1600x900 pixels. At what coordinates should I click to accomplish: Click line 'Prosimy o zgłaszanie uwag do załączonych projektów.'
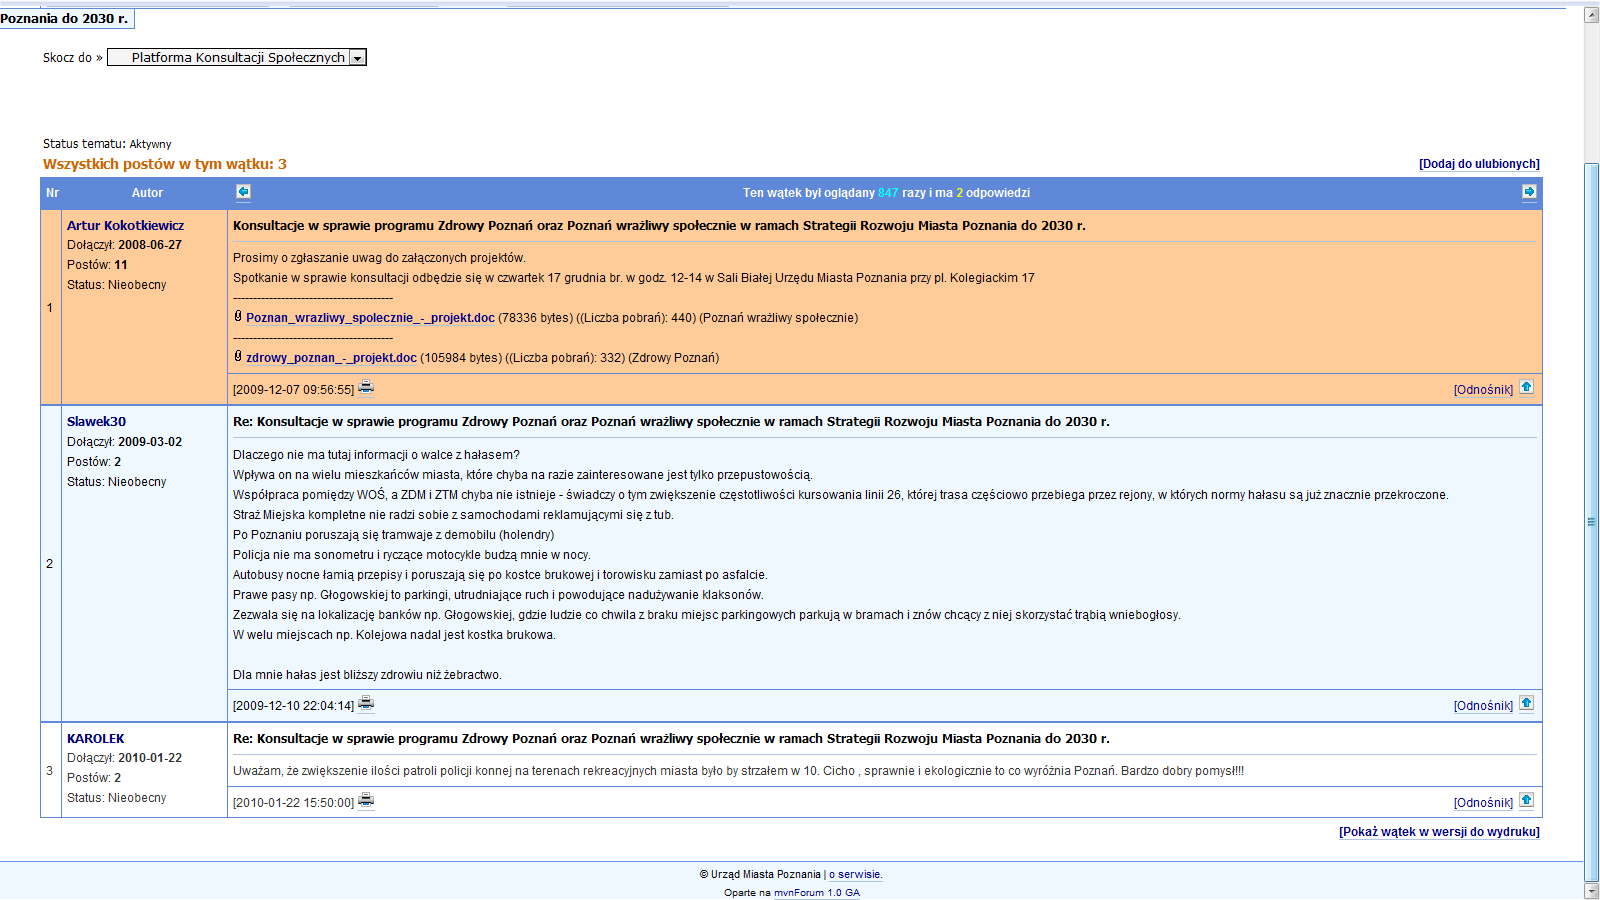click(379, 258)
